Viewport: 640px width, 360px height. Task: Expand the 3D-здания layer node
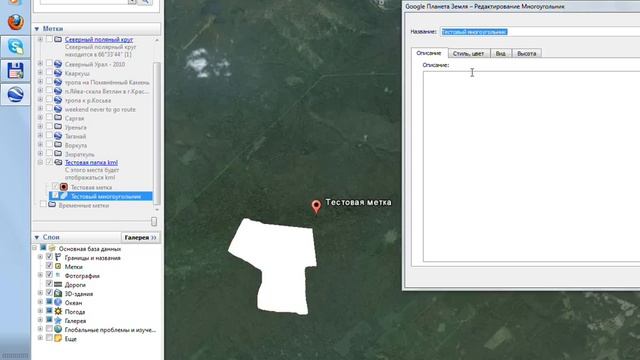[40, 293]
